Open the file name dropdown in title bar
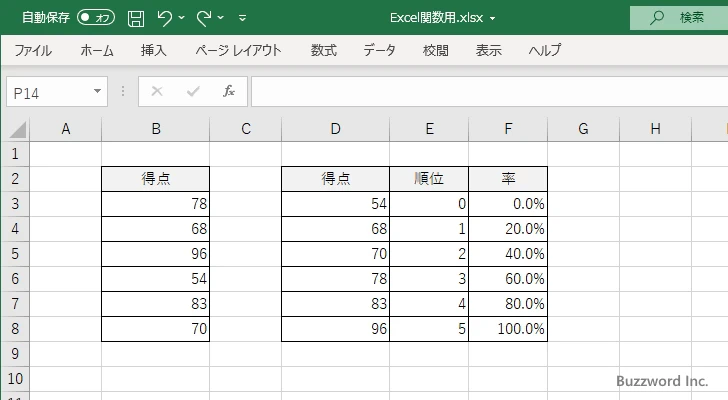Viewport: 728px width, 400px height. pos(493,18)
